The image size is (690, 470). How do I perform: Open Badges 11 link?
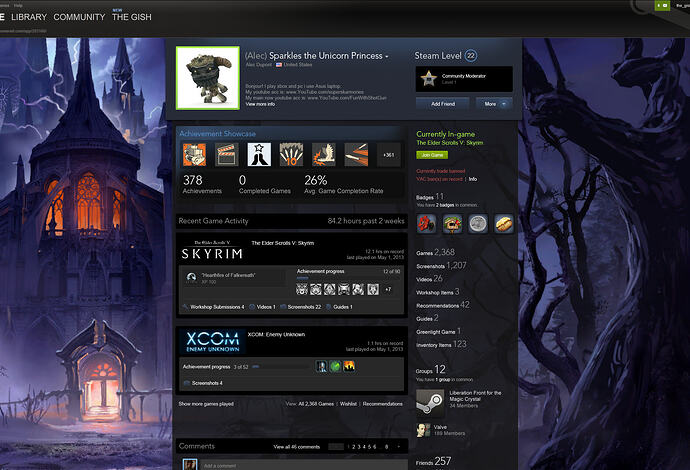430,197
